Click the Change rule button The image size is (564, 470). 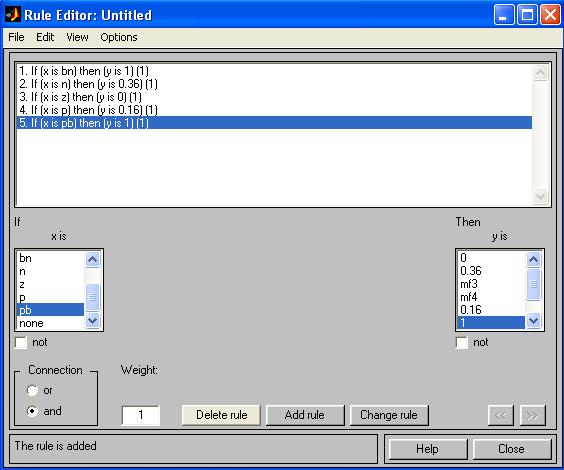click(389, 415)
